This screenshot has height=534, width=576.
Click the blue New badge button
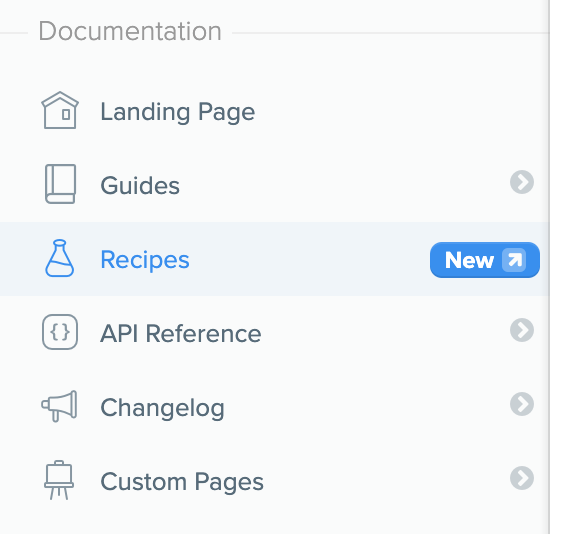(485, 260)
